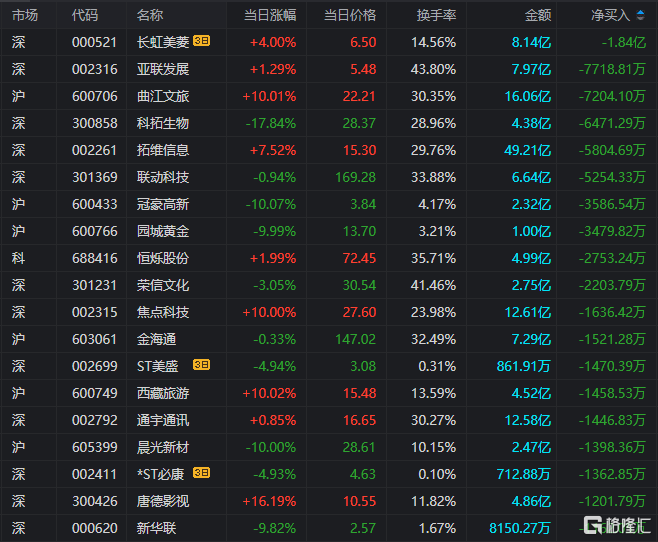Click net buy -7718.81万 for 亚联发展

tap(612, 69)
